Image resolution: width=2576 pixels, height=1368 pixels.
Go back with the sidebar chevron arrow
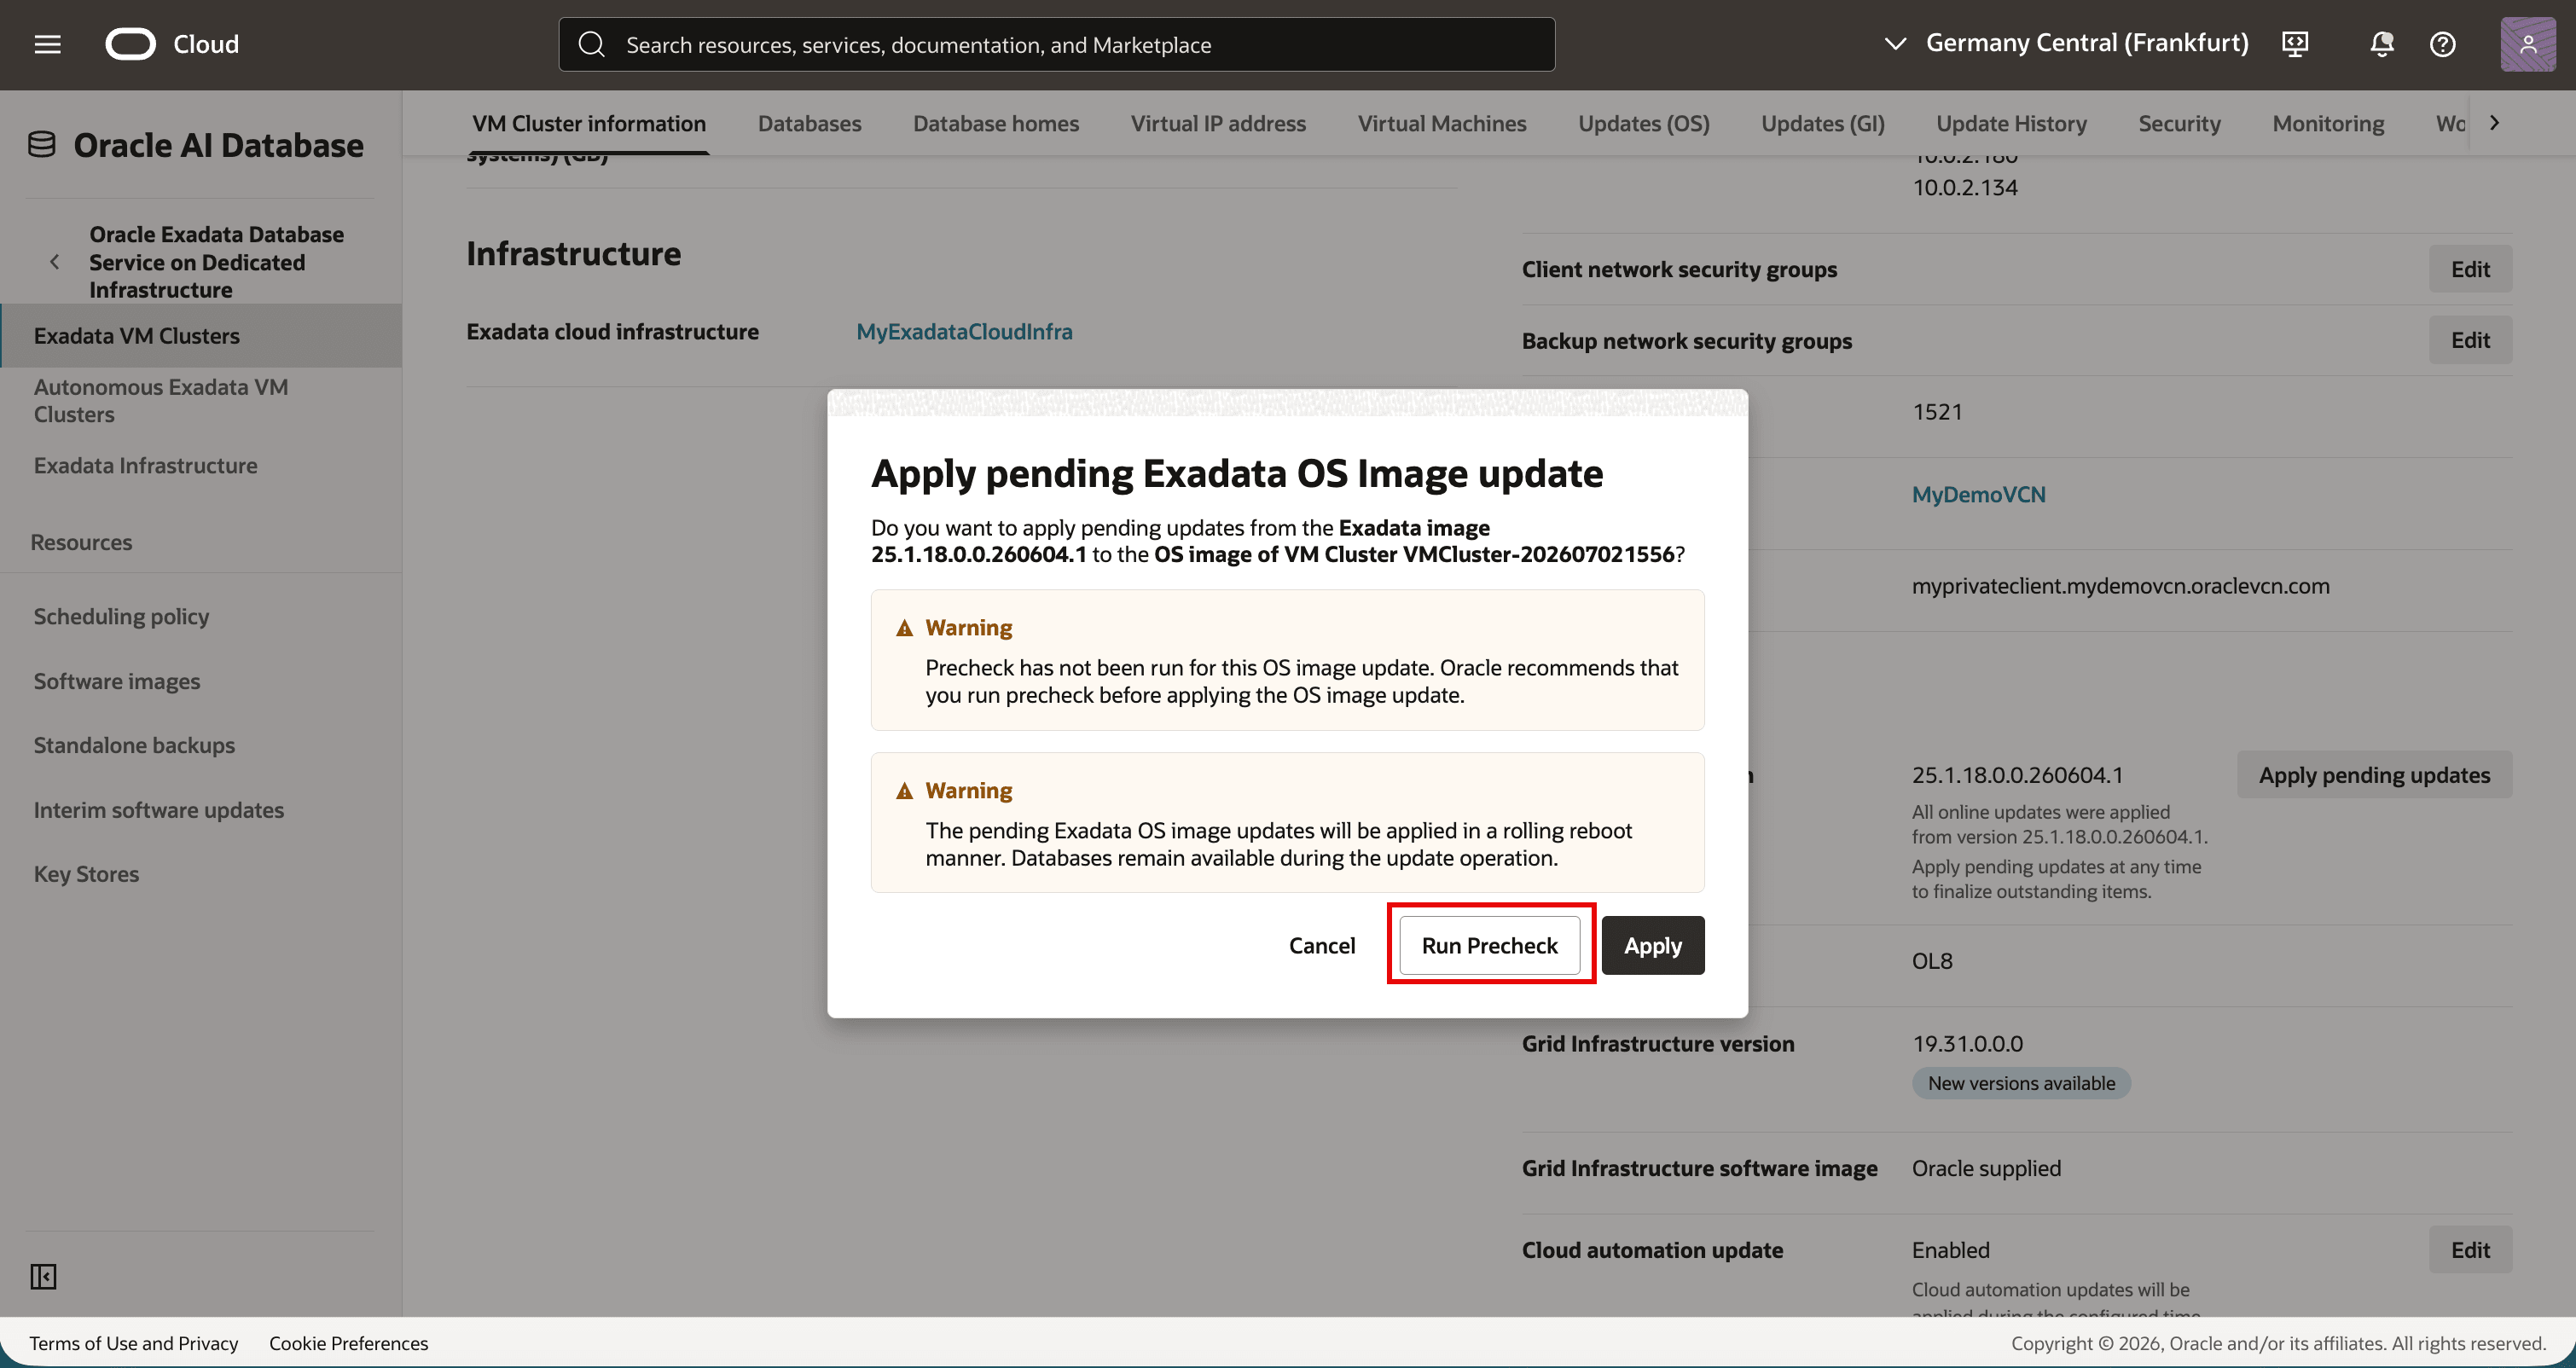pyautogui.click(x=54, y=262)
